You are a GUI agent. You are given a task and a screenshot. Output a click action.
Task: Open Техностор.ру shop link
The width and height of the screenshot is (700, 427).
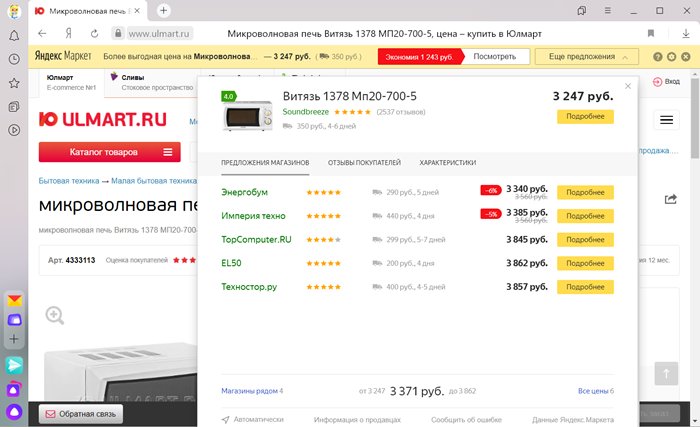point(249,287)
